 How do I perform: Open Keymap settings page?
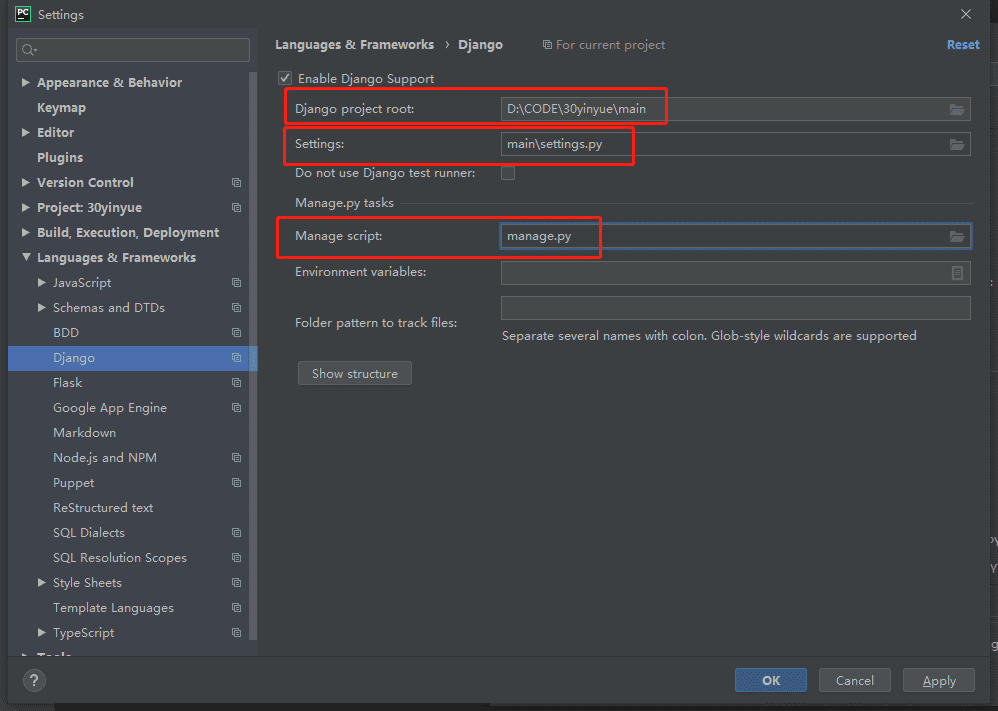tap(61, 108)
